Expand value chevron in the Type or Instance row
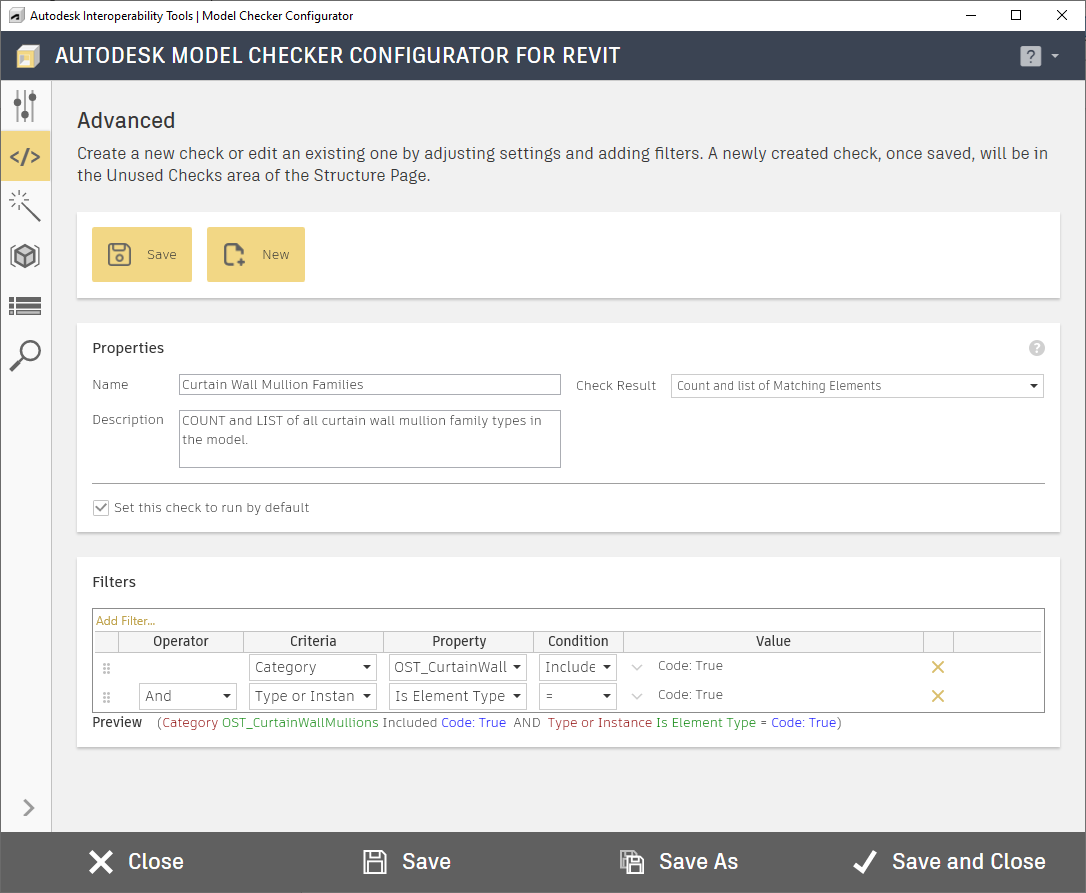 [x=637, y=696]
